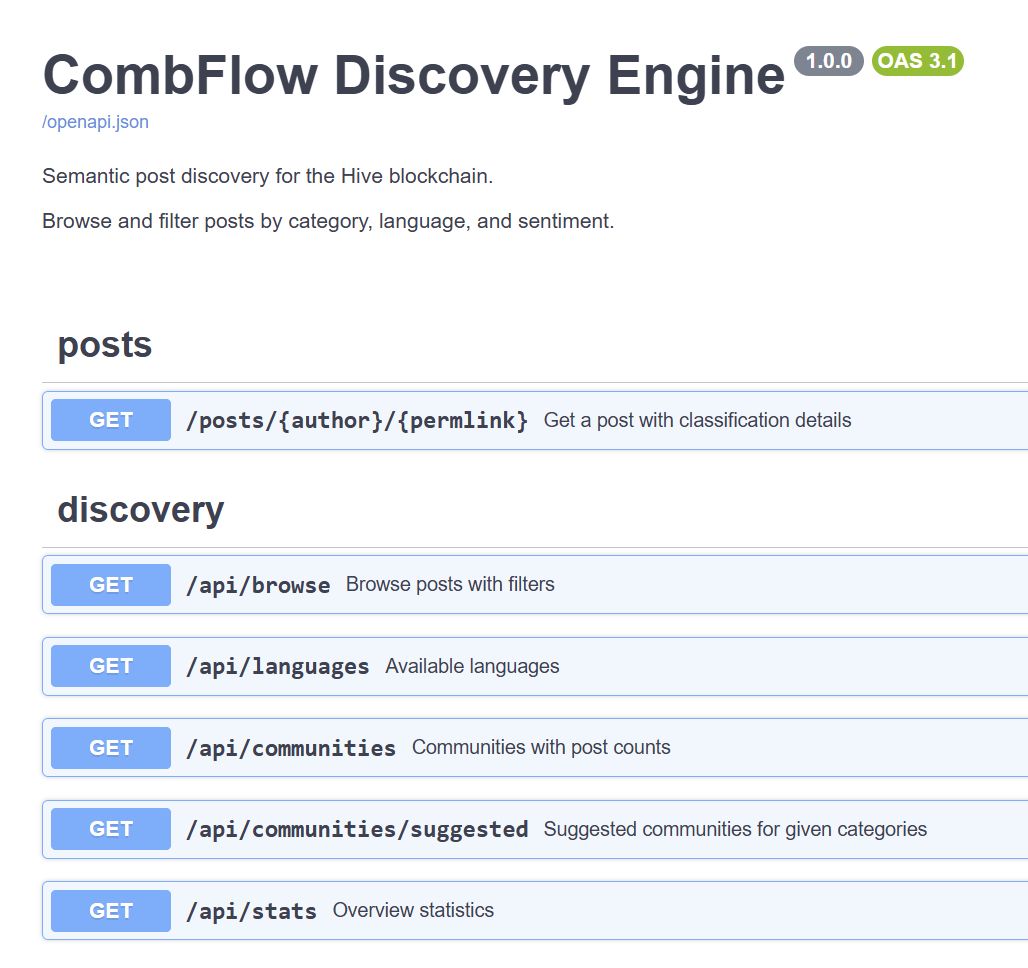Click the OAS 3.1 badge
Image resolution: width=1028 pixels, height=968 pixels.
917,61
